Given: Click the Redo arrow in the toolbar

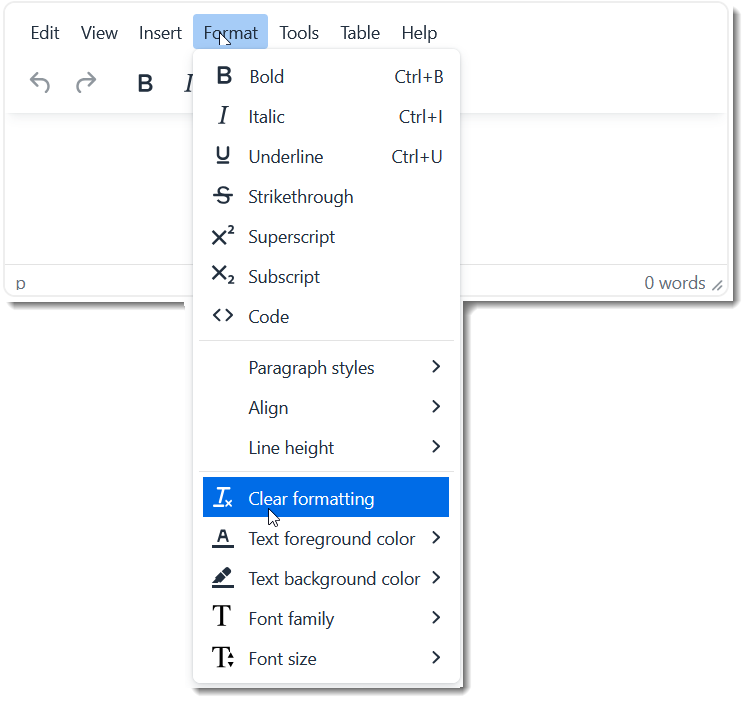Looking at the screenshot, I should coord(86,83).
